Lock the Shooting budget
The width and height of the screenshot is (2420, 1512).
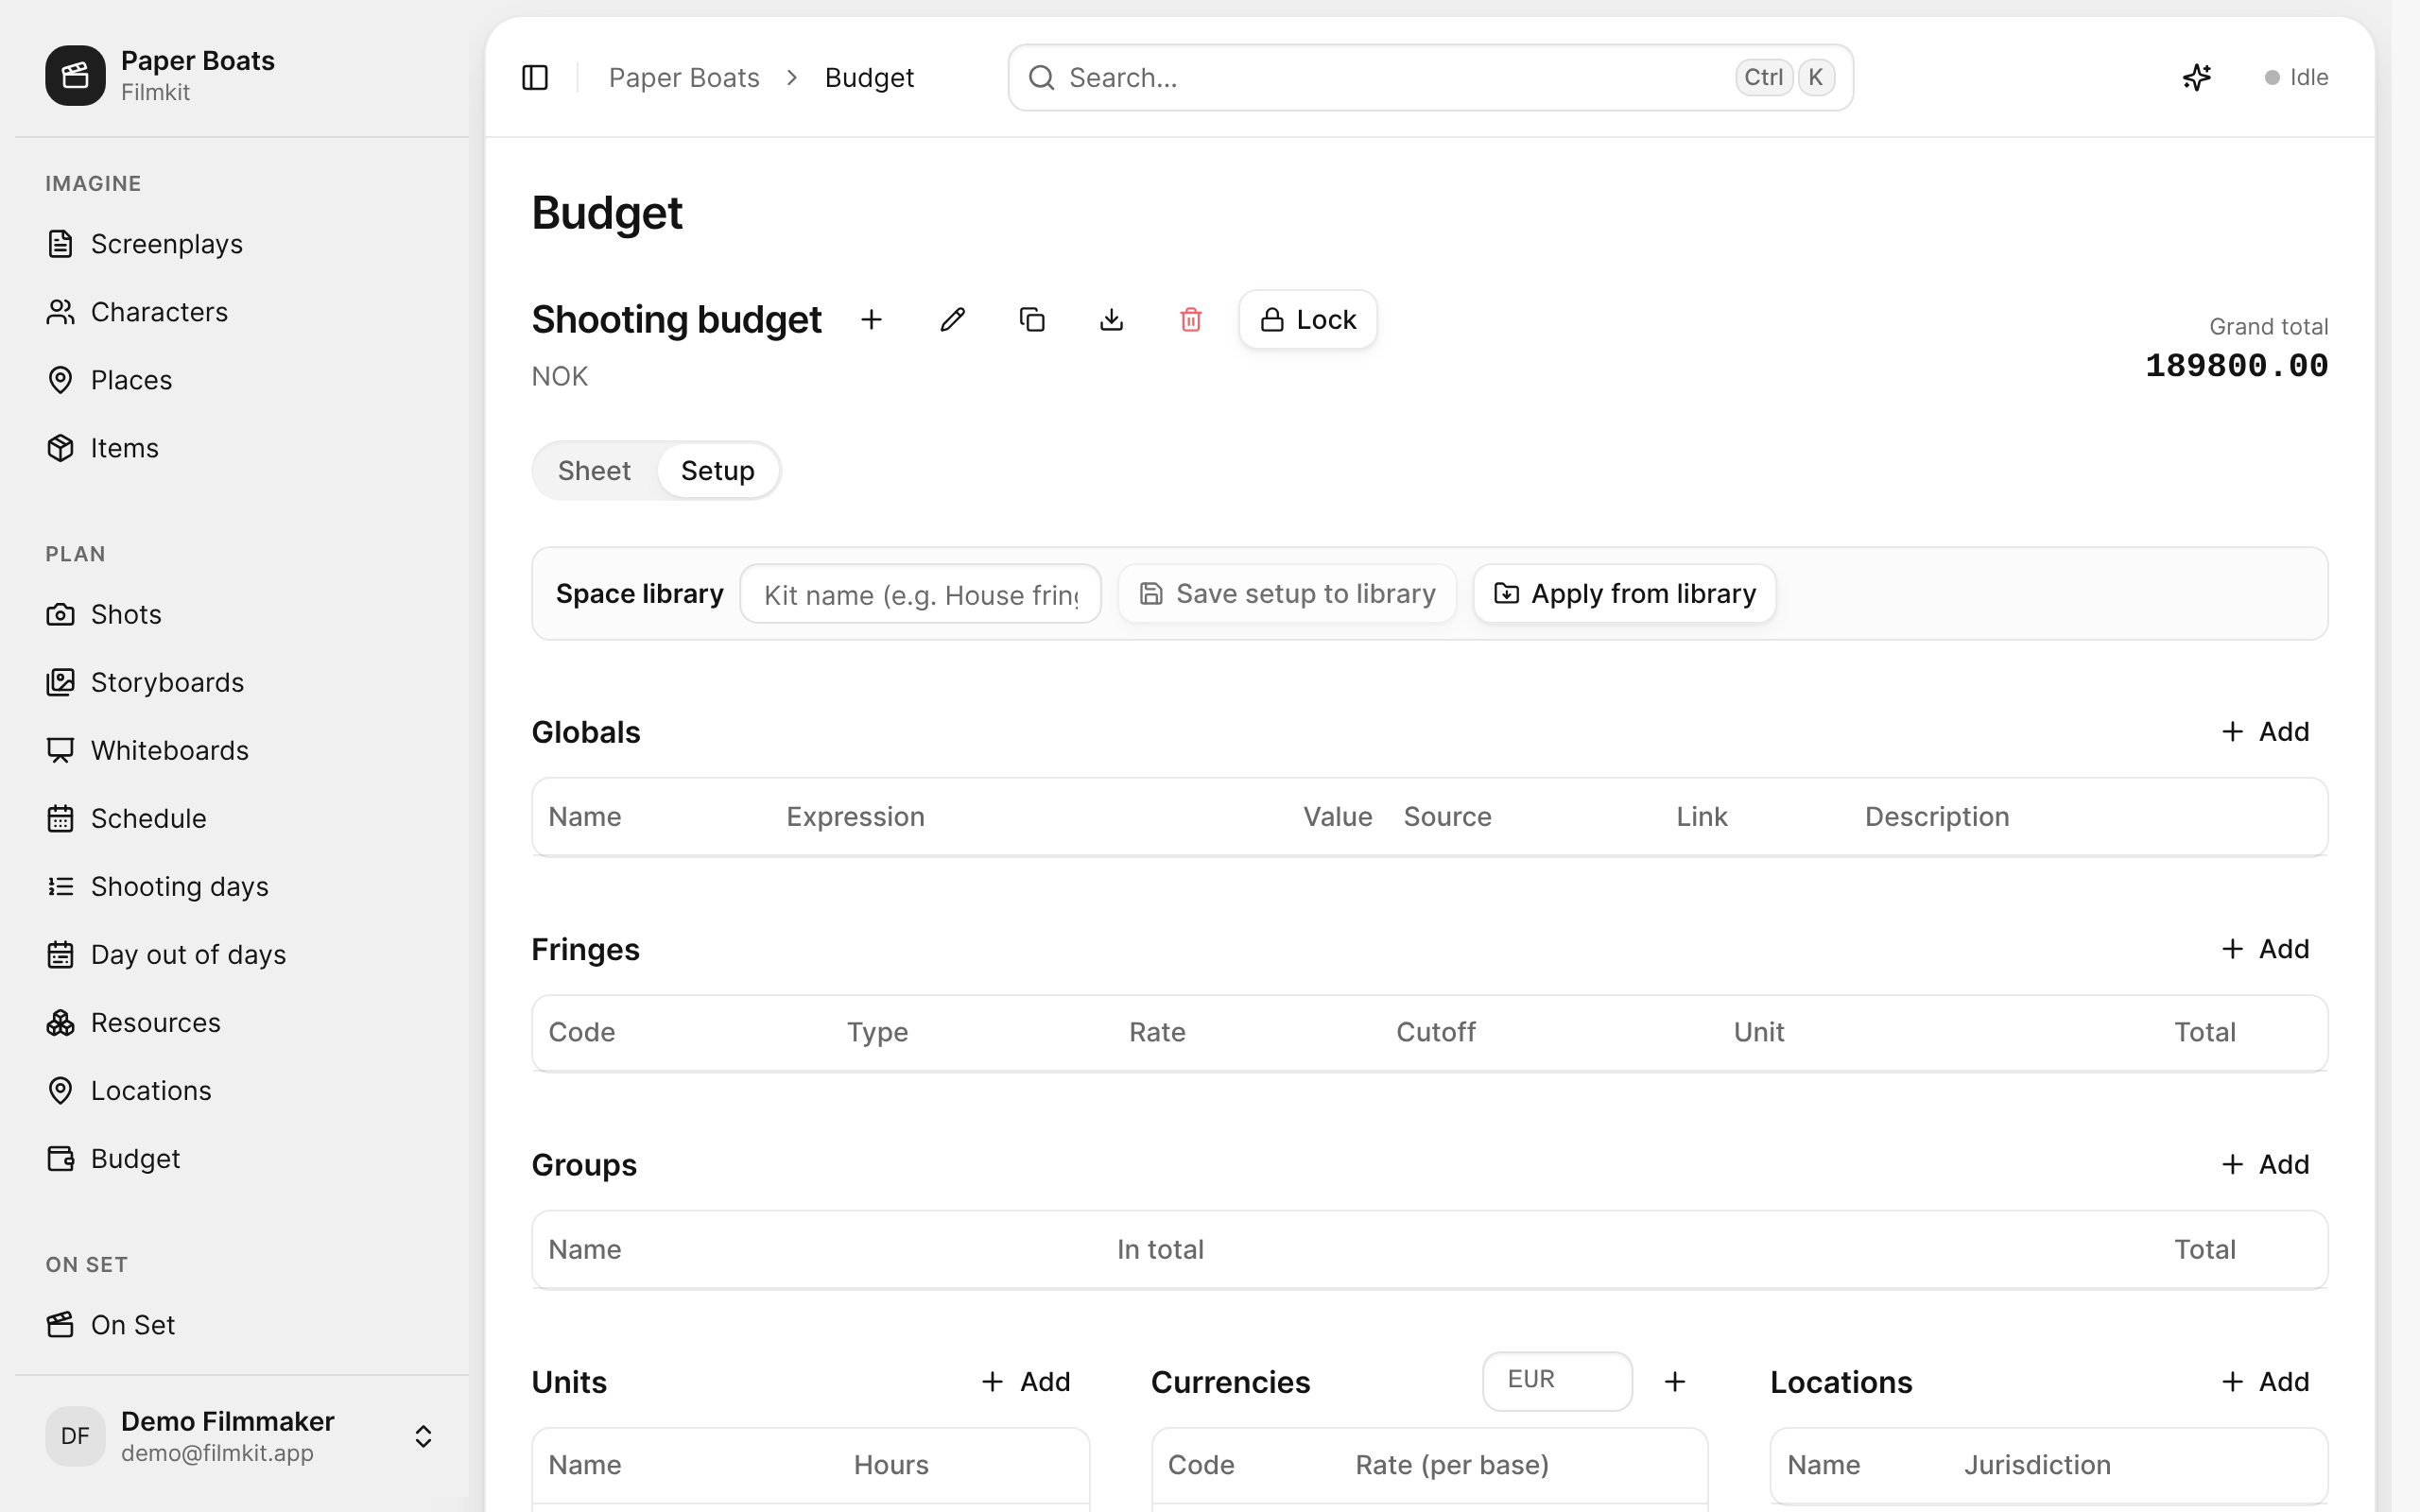(1308, 320)
